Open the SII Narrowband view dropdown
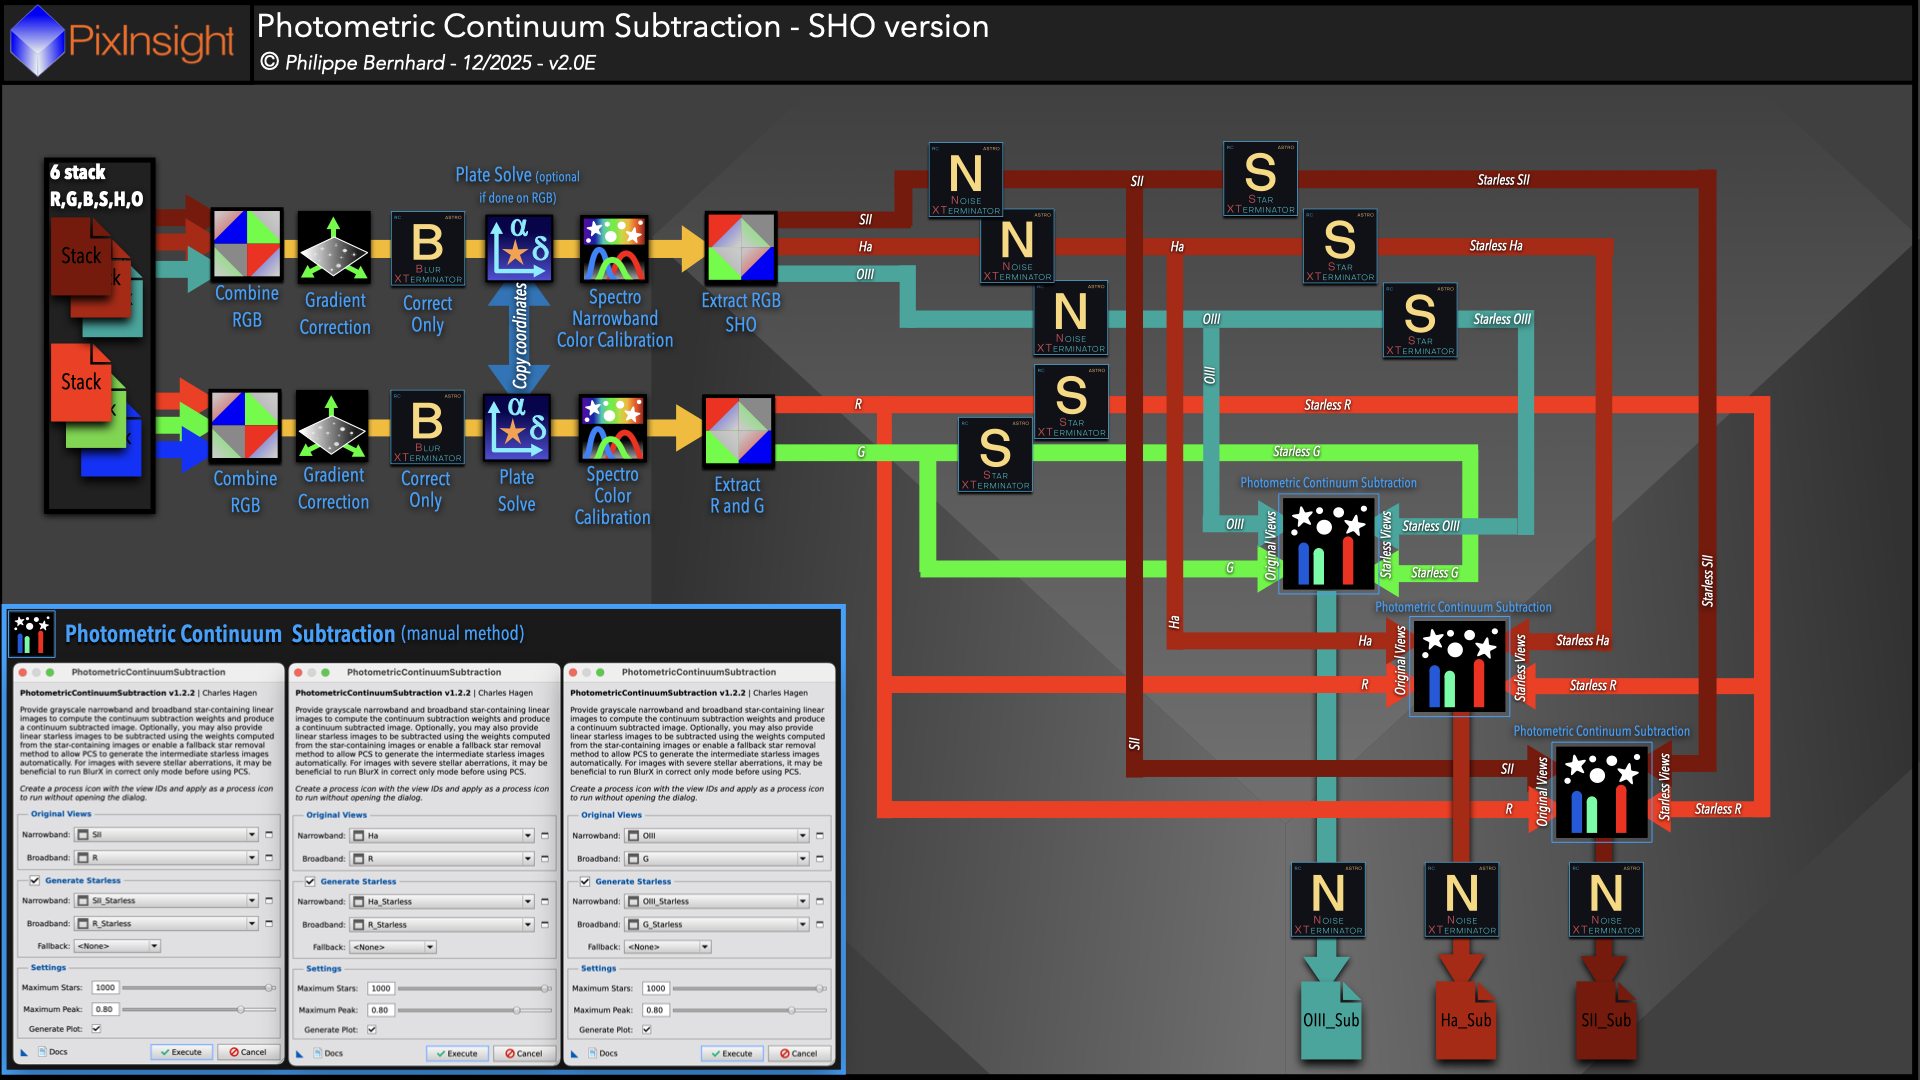Screen dimensions: 1920x1080 252,834
